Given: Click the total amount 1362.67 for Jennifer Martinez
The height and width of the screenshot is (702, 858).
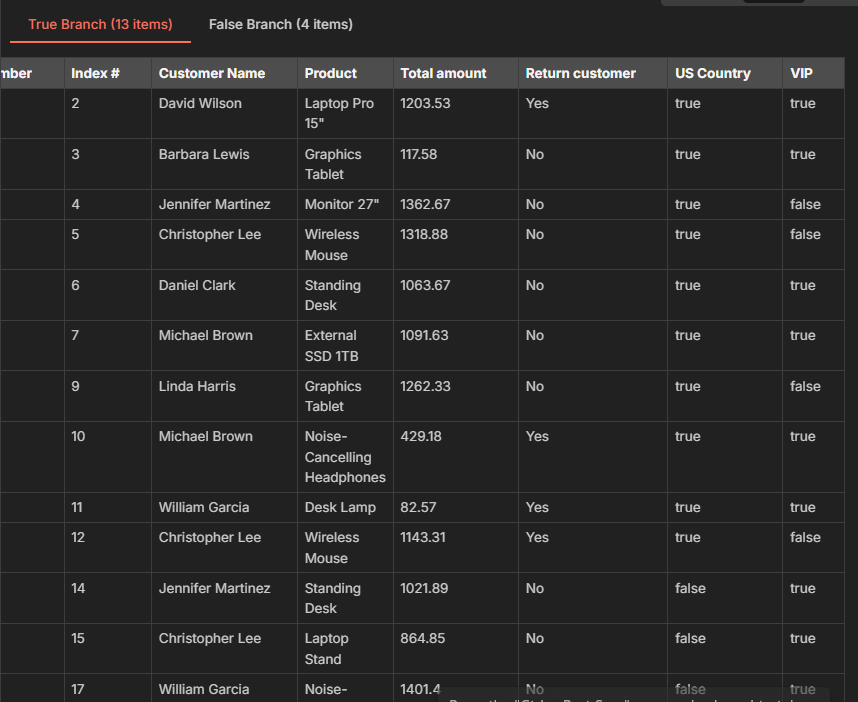Looking at the screenshot, I should [x=425, y=204].
